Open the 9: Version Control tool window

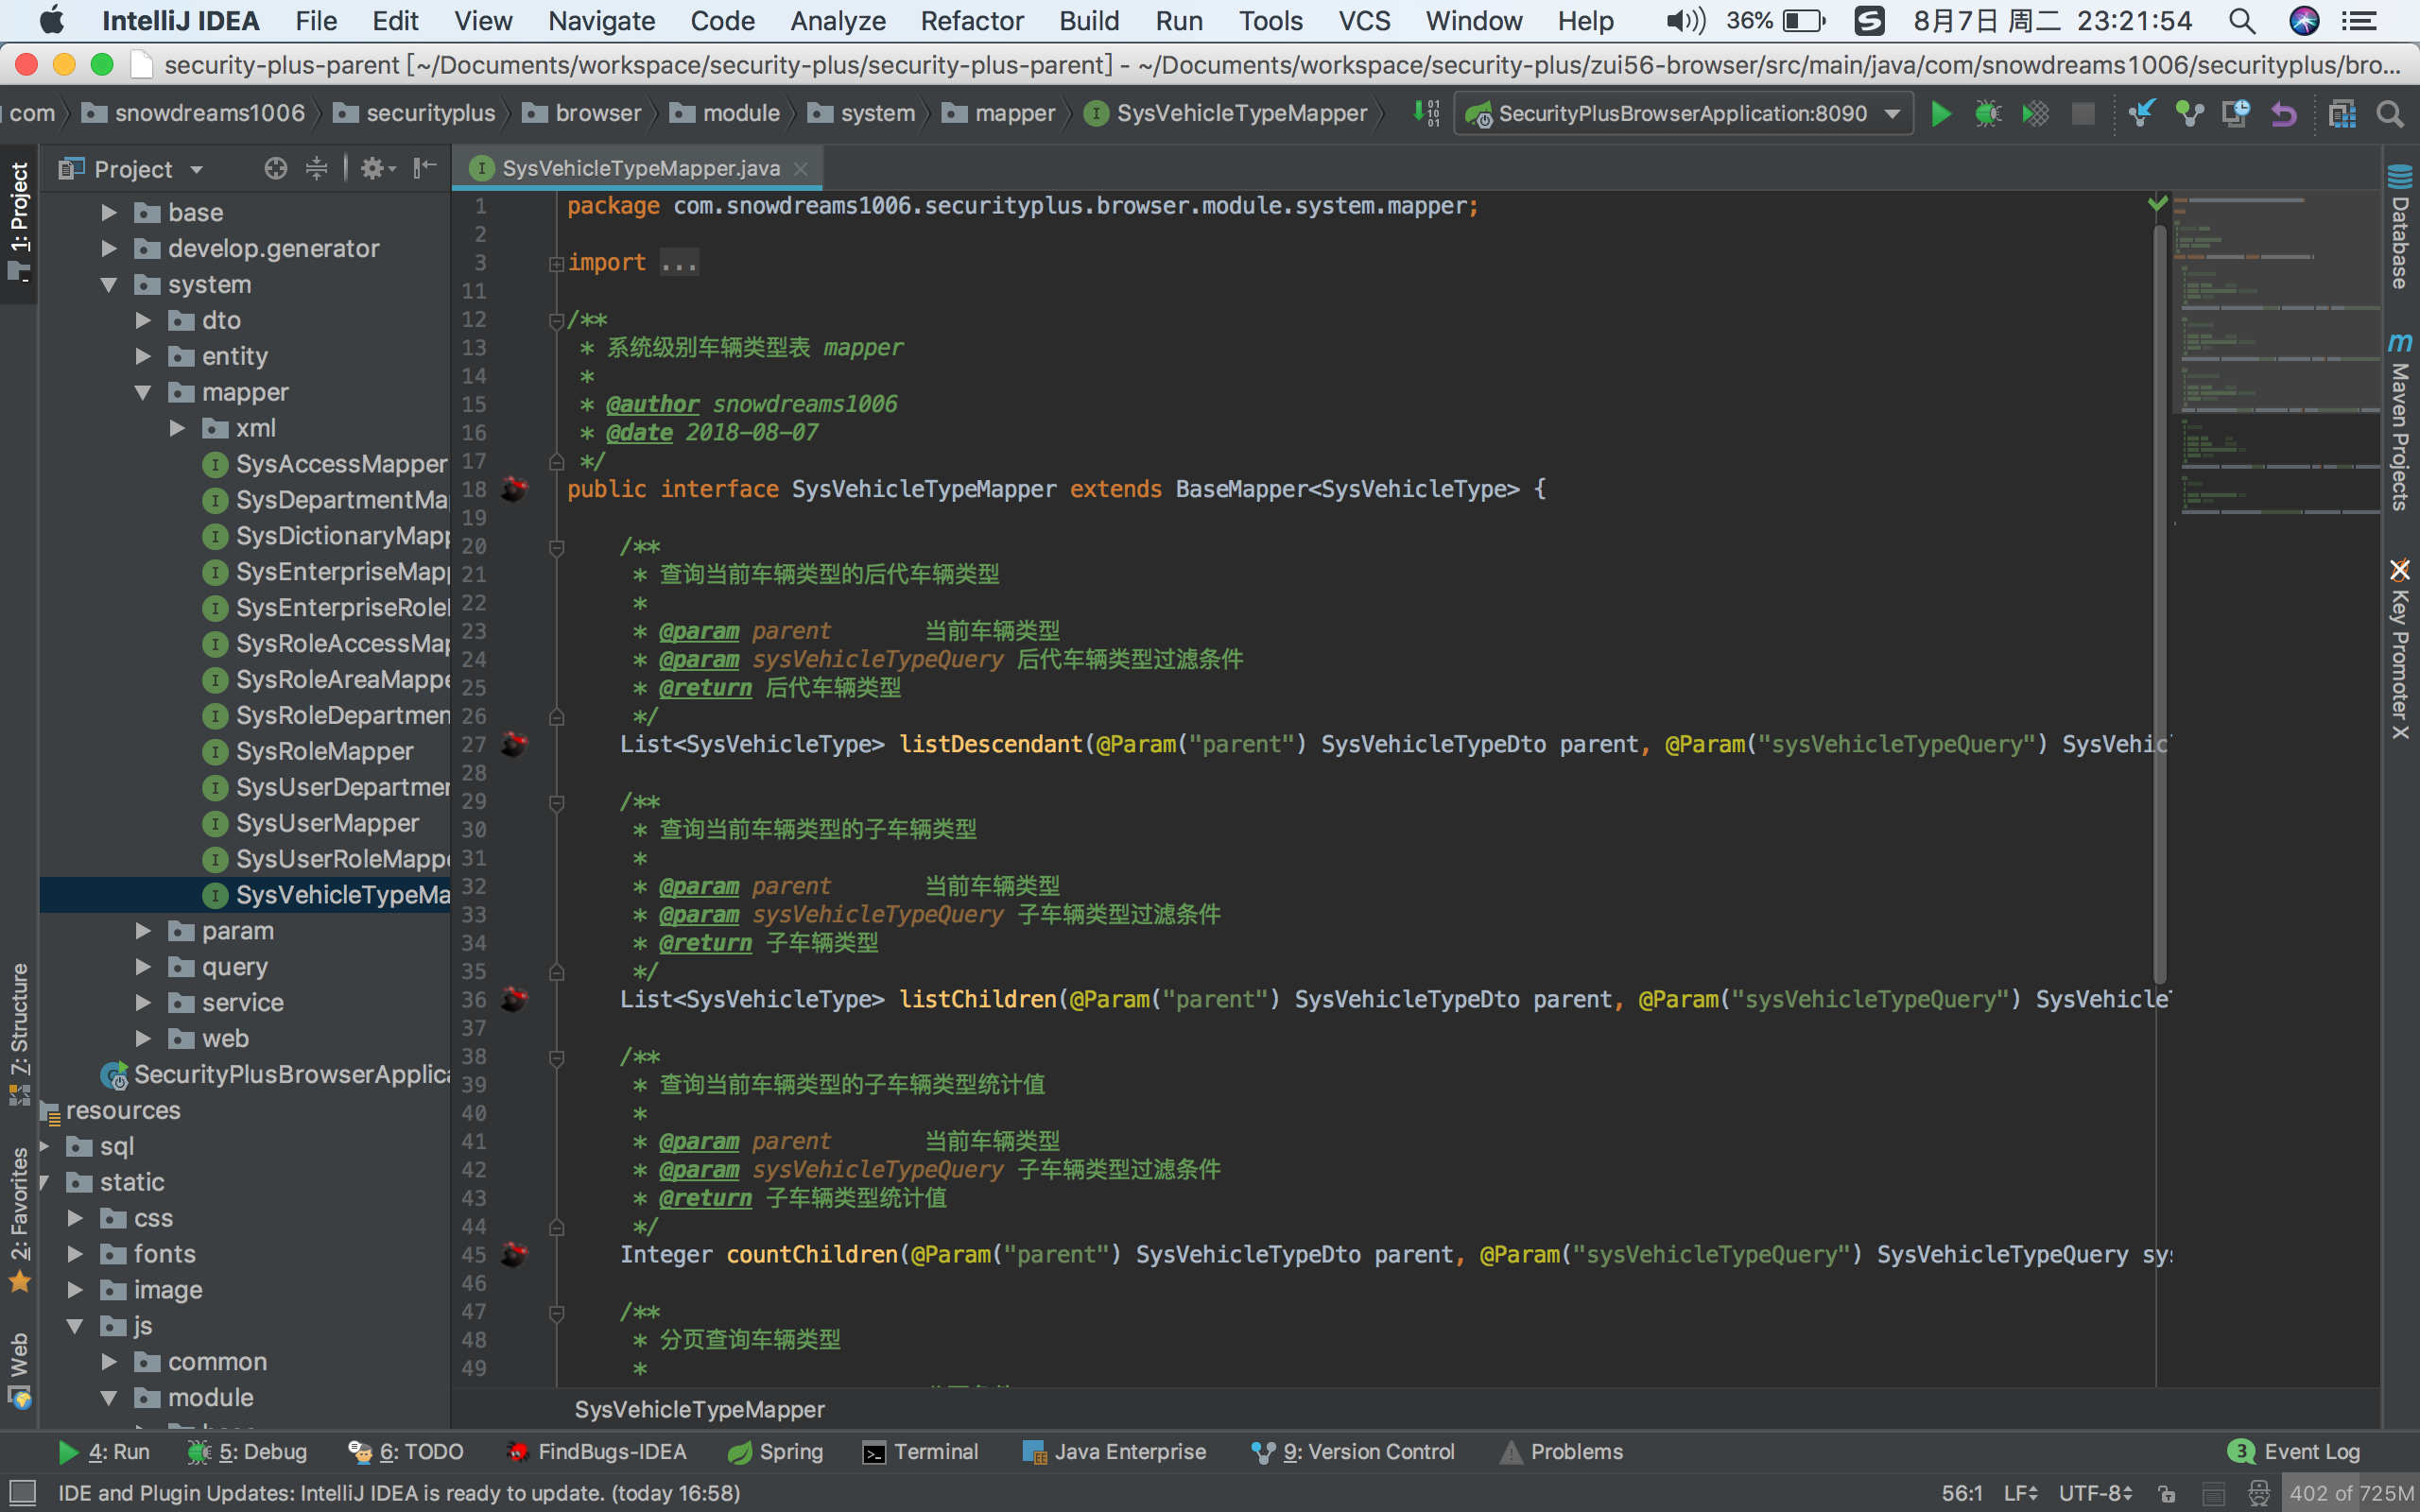pyautogui.click(x=1353, y=1451)
